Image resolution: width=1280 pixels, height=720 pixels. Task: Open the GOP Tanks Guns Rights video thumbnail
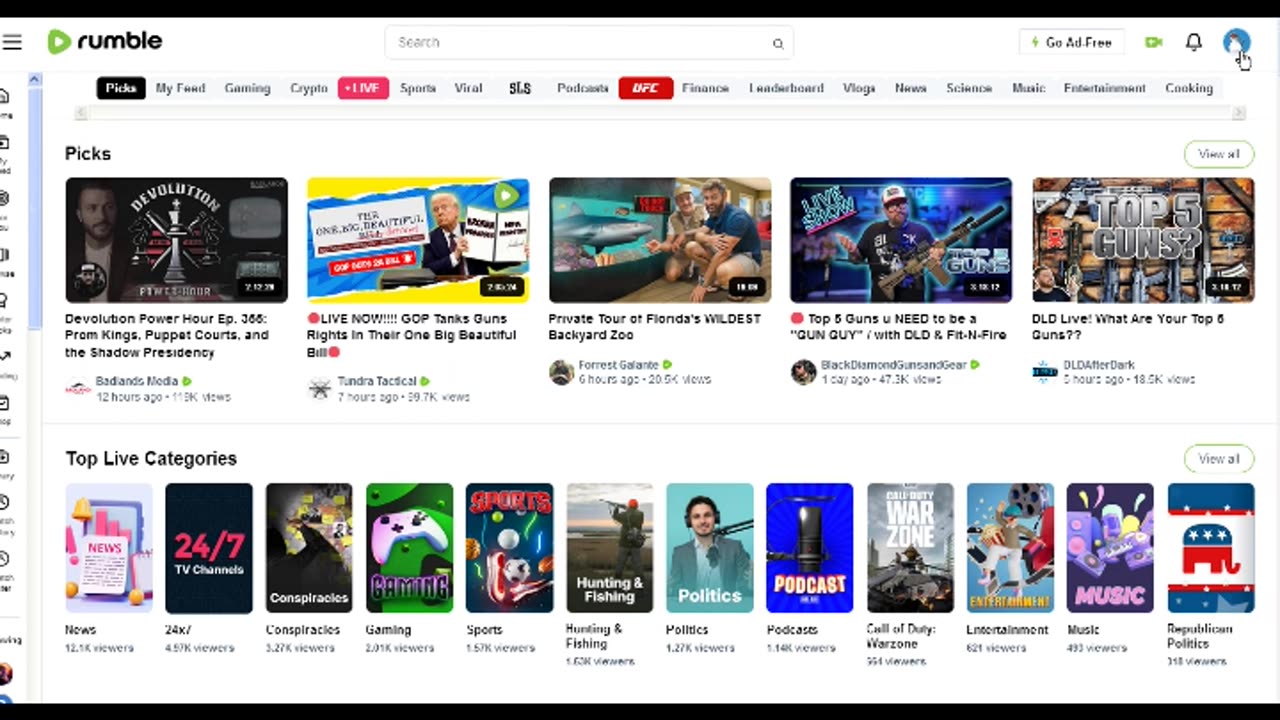[418, 240]
